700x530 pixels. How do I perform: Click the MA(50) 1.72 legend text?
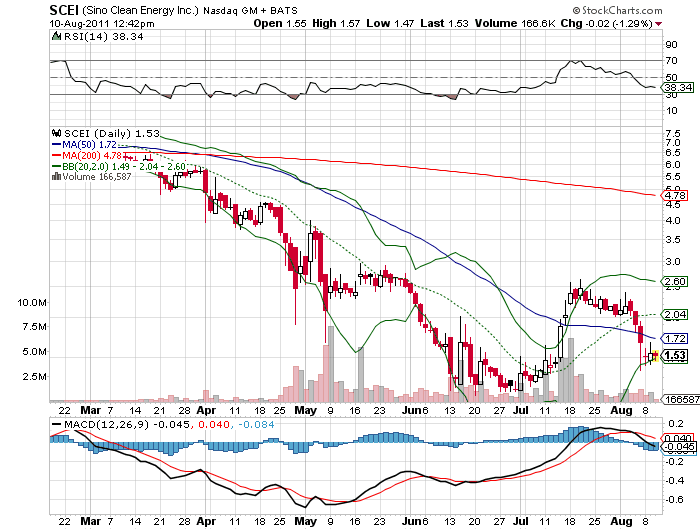click(x=89, y=144)
